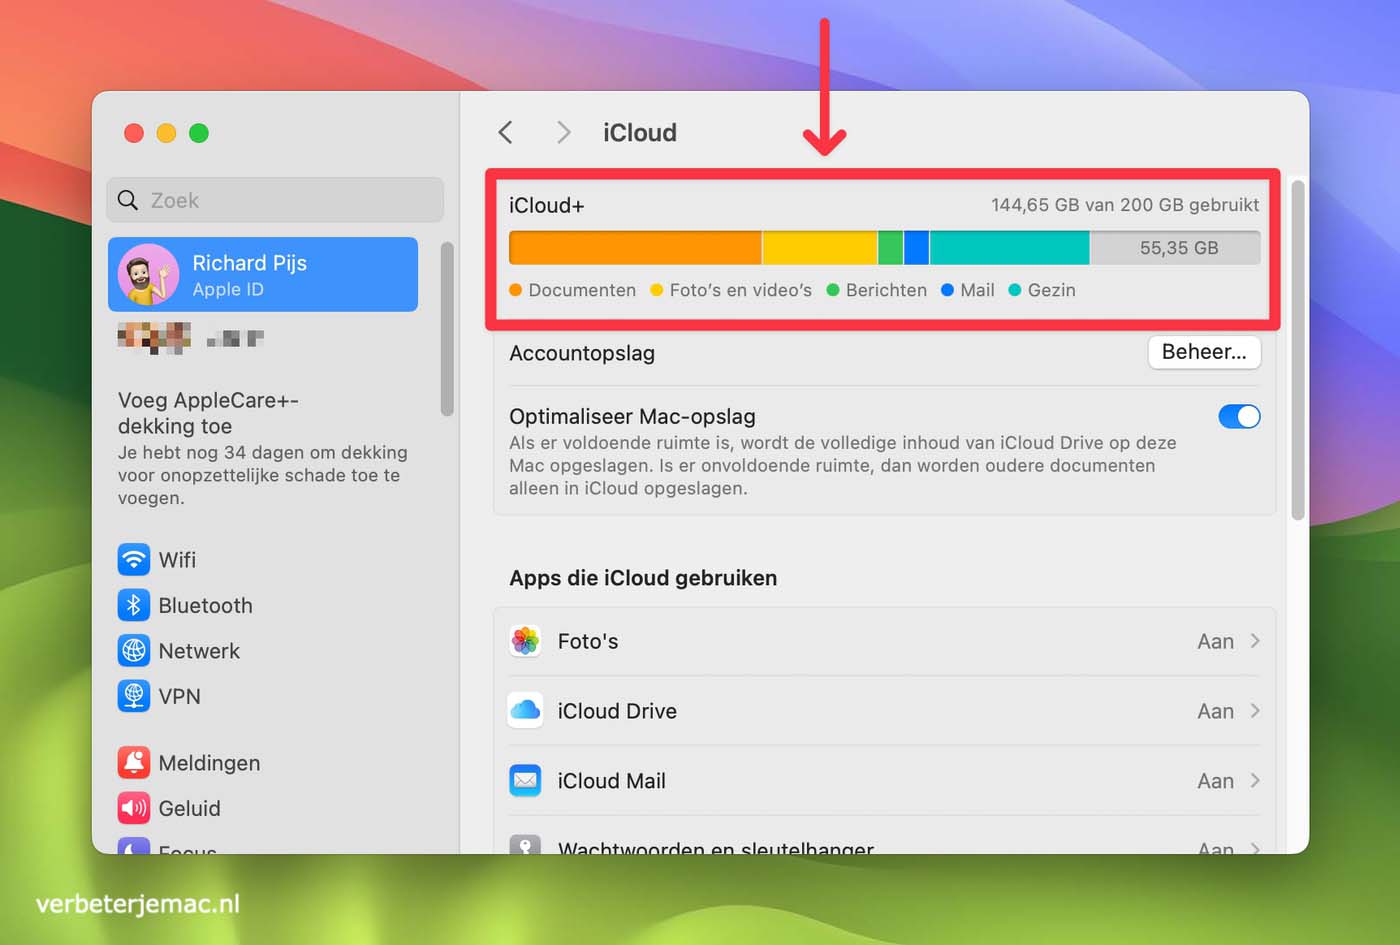Click the iCloud+ storage usage bar
1400x945 pixels.
tap(884, 247)
